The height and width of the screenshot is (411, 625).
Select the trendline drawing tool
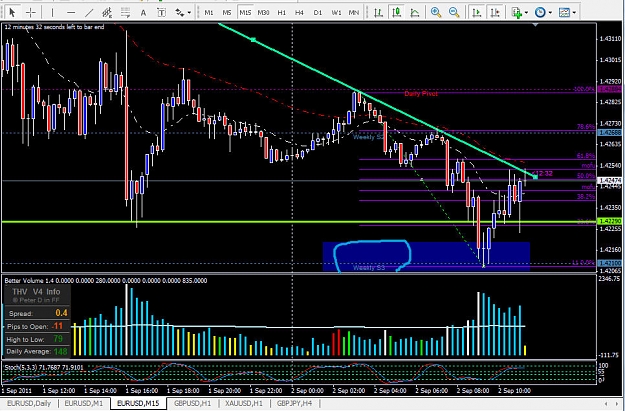(x=89, y=12)
